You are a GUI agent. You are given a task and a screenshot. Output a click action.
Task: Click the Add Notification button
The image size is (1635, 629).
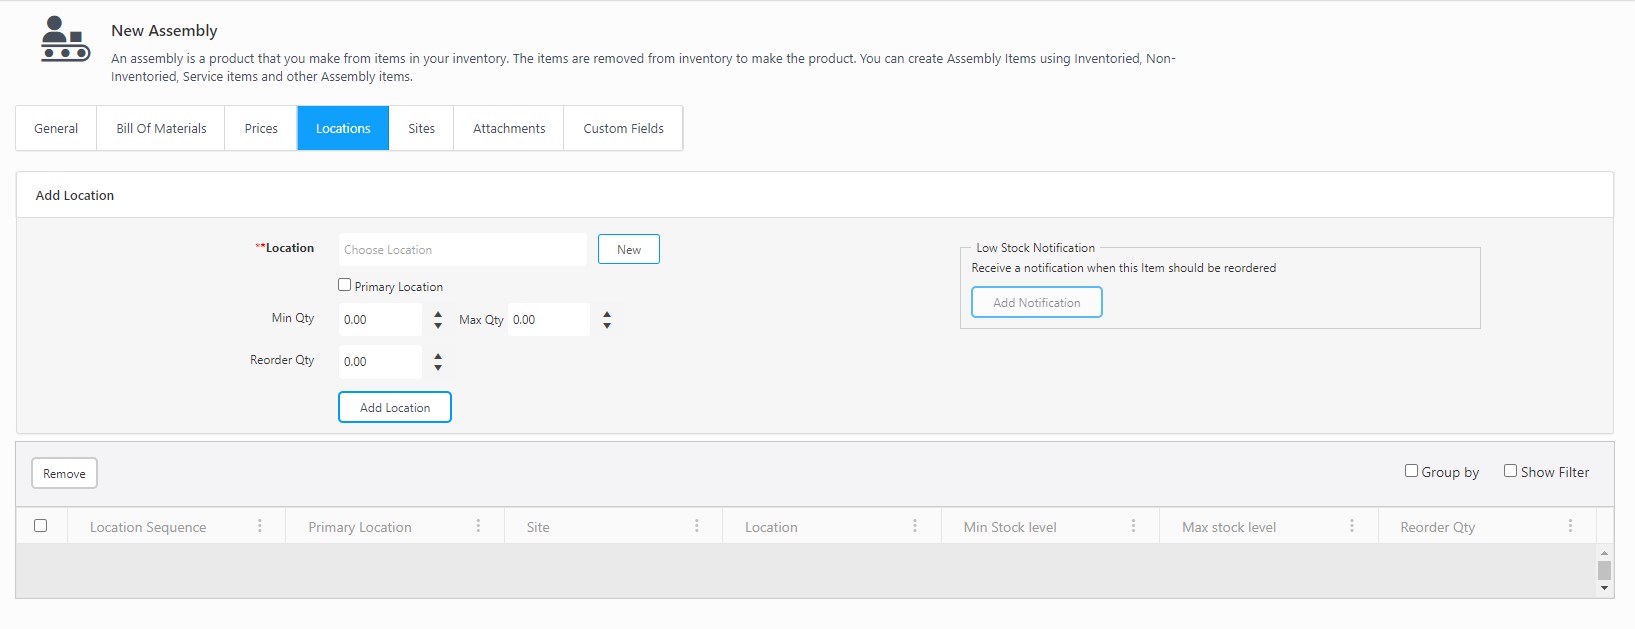1036,303
